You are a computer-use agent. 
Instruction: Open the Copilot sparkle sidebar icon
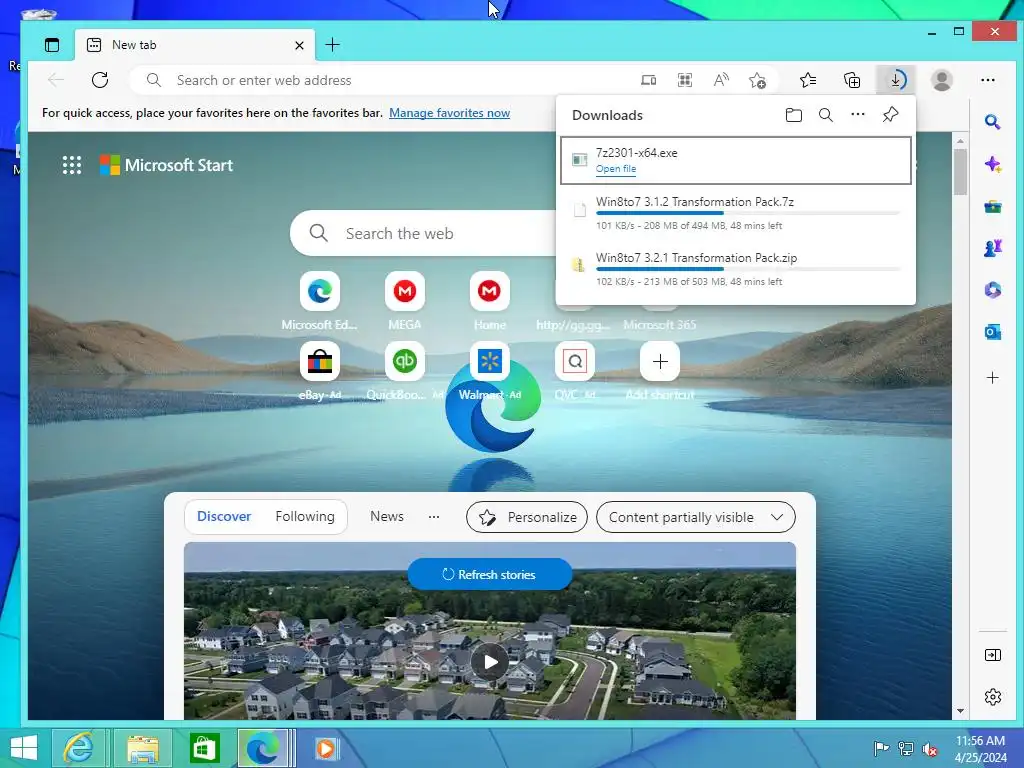point(993,164)
